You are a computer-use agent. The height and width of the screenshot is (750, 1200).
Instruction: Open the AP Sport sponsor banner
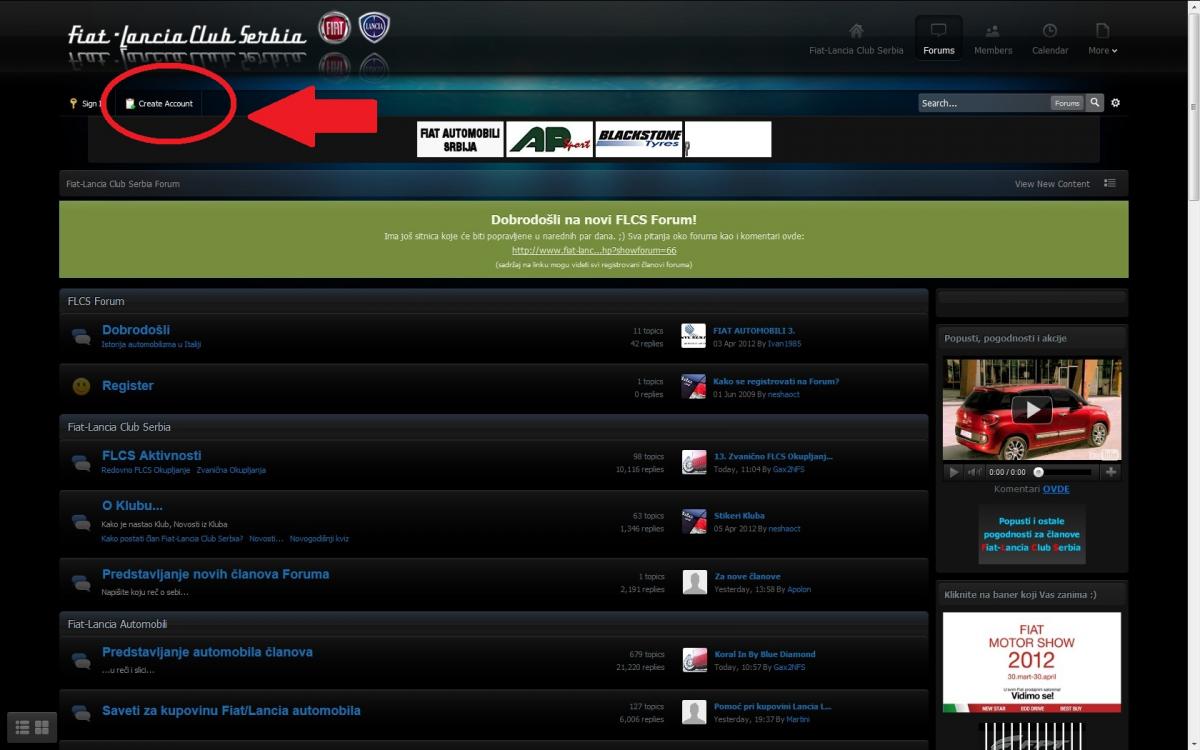click(x=549, y=139)
